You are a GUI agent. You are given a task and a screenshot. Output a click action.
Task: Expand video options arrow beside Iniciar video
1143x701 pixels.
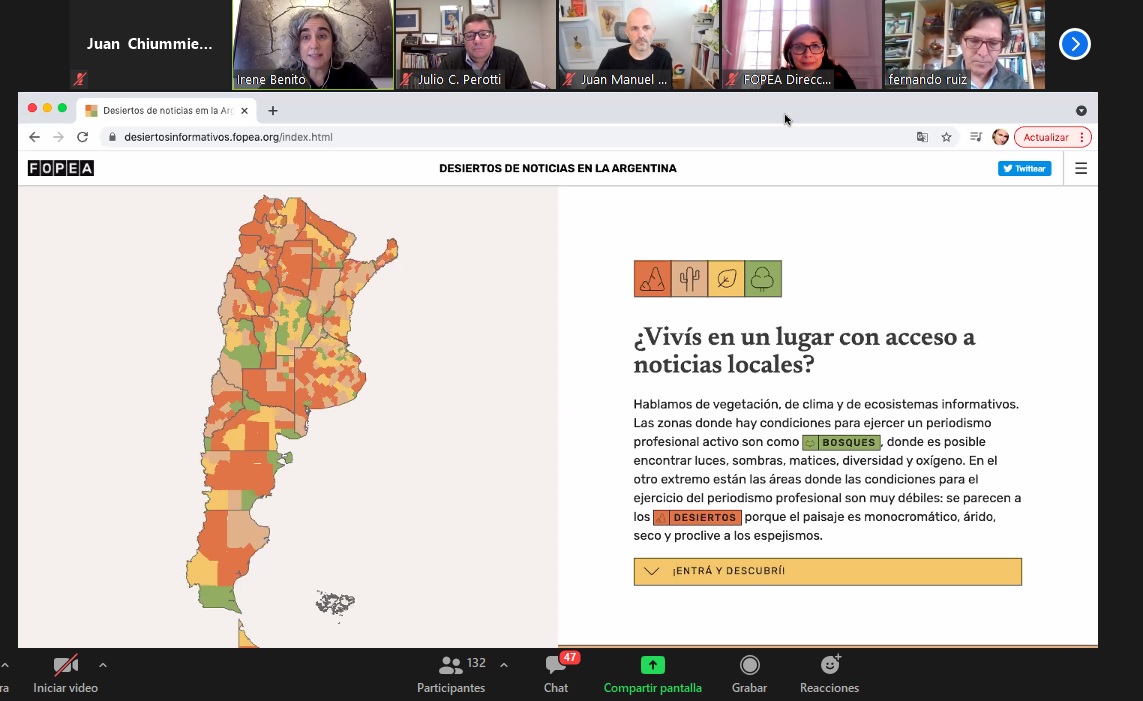[x=102, y=665]
